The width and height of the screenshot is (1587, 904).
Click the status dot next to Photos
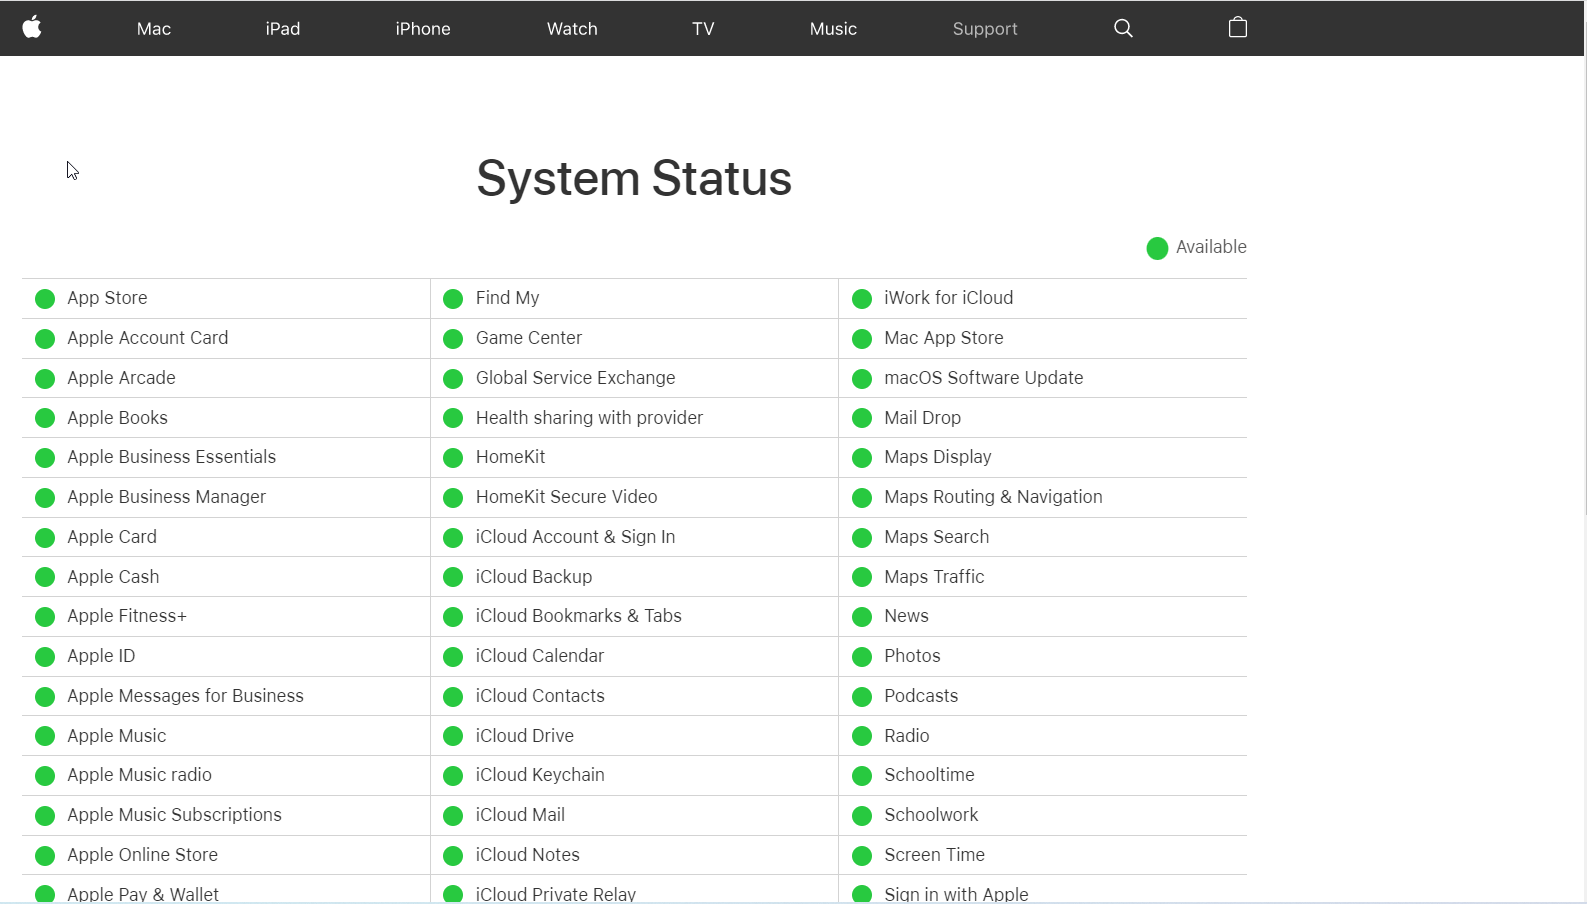click(x=862, y=657)
